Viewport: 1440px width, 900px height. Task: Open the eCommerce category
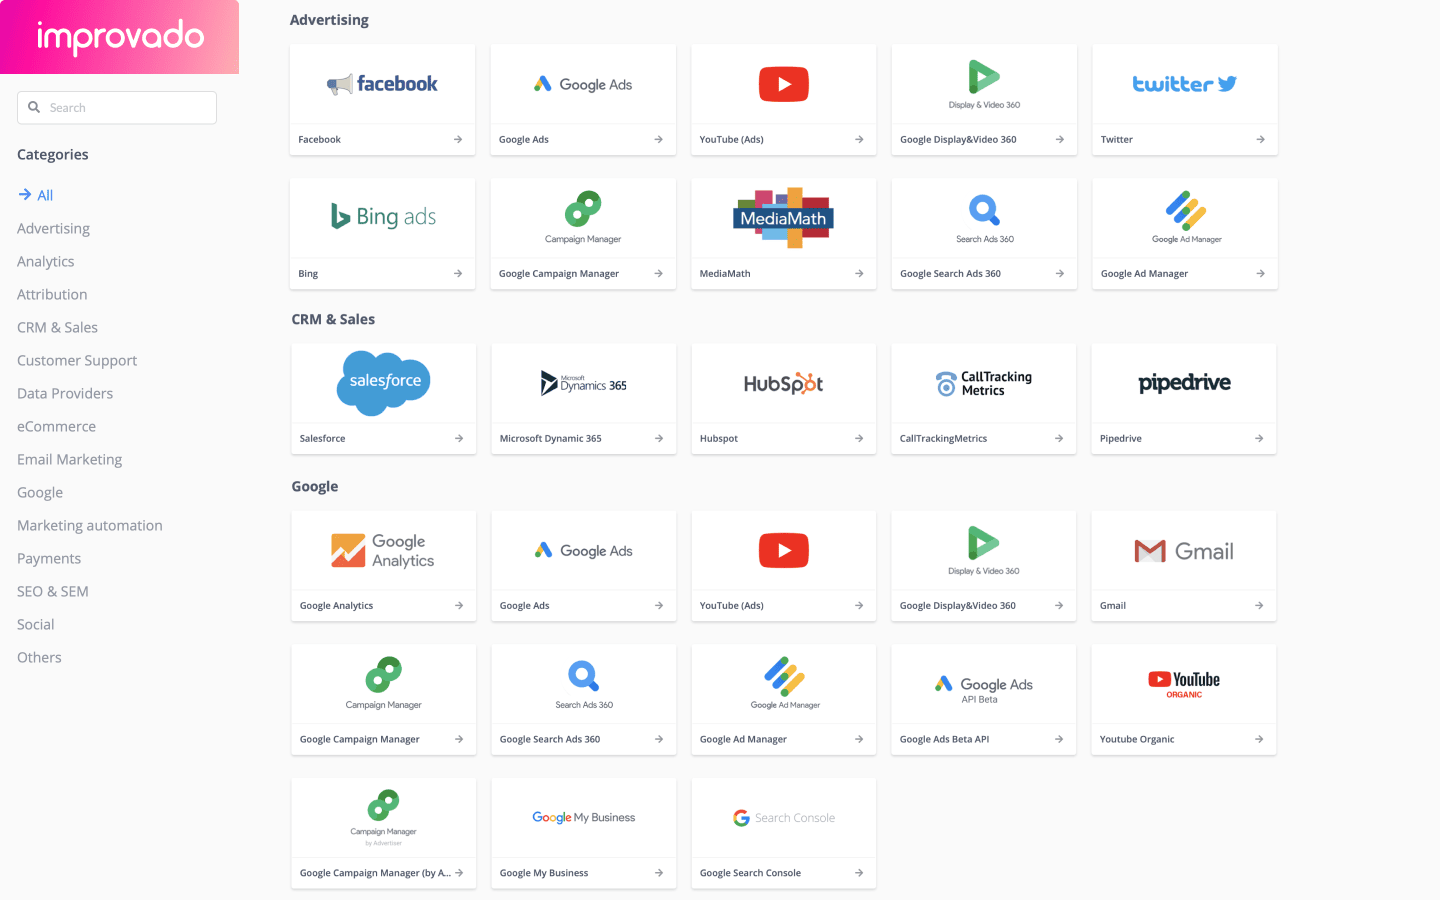[56, 426]
